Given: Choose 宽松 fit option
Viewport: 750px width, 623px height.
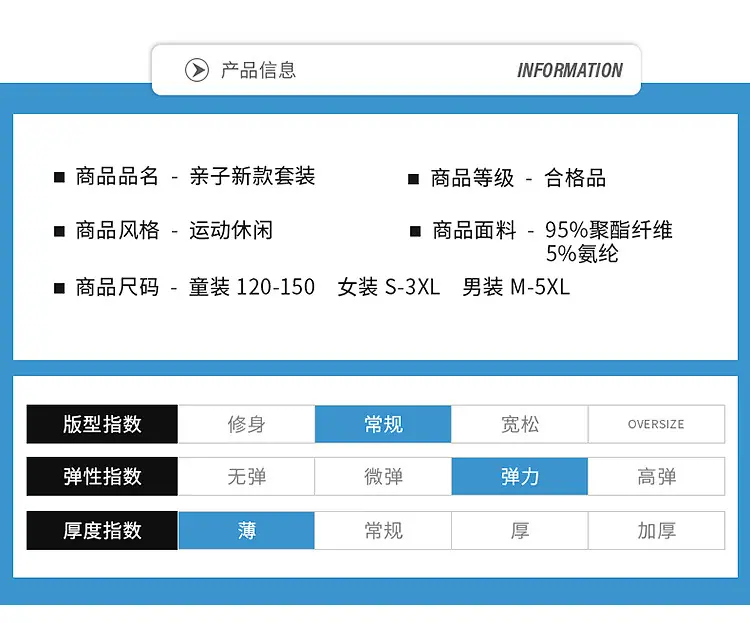Looking at the screenshot, I should tap(520, 424).
